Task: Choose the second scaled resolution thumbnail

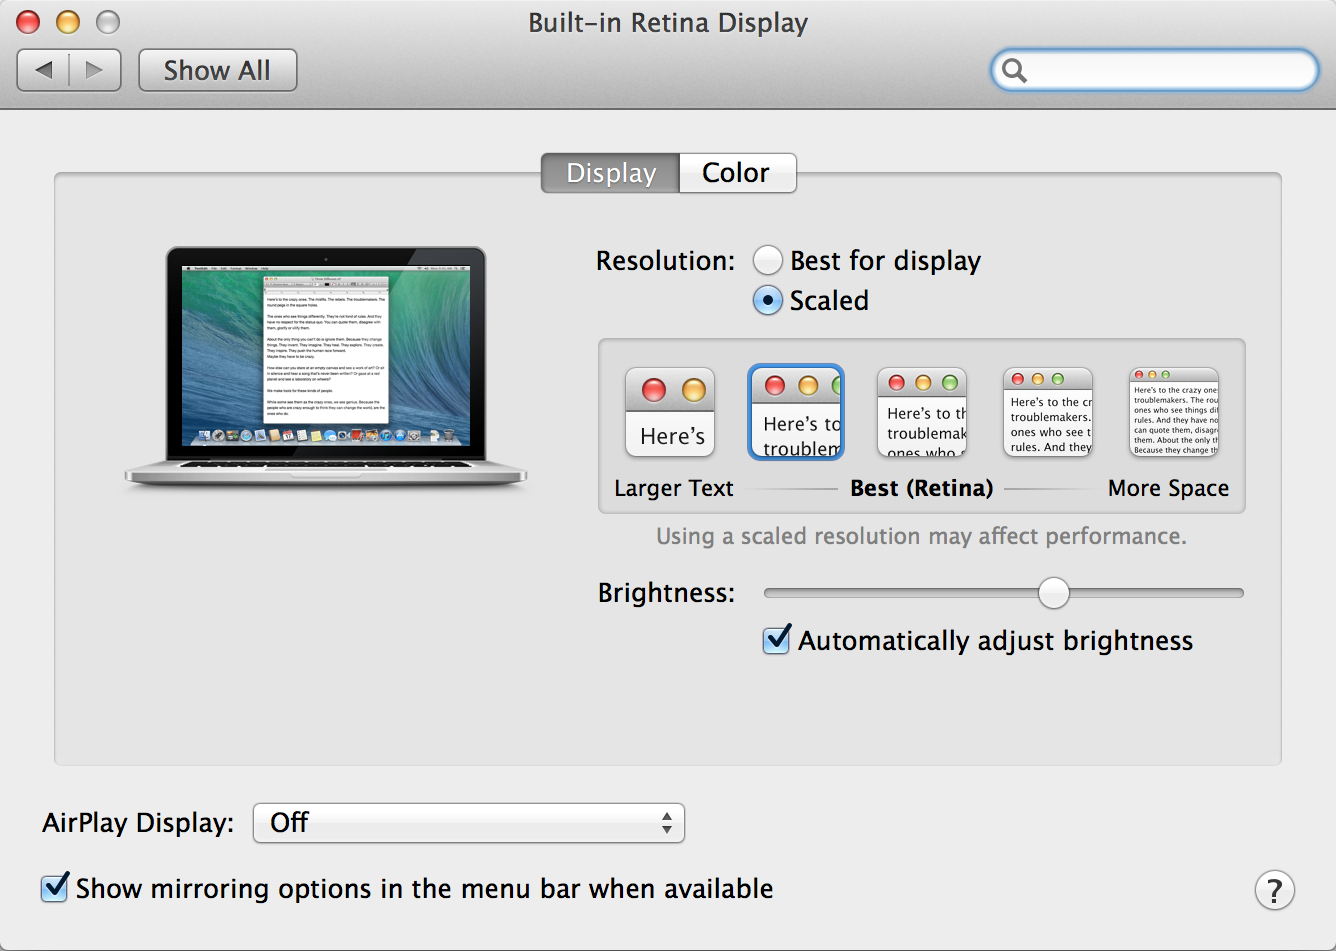Action: click(x=796, y=412)
